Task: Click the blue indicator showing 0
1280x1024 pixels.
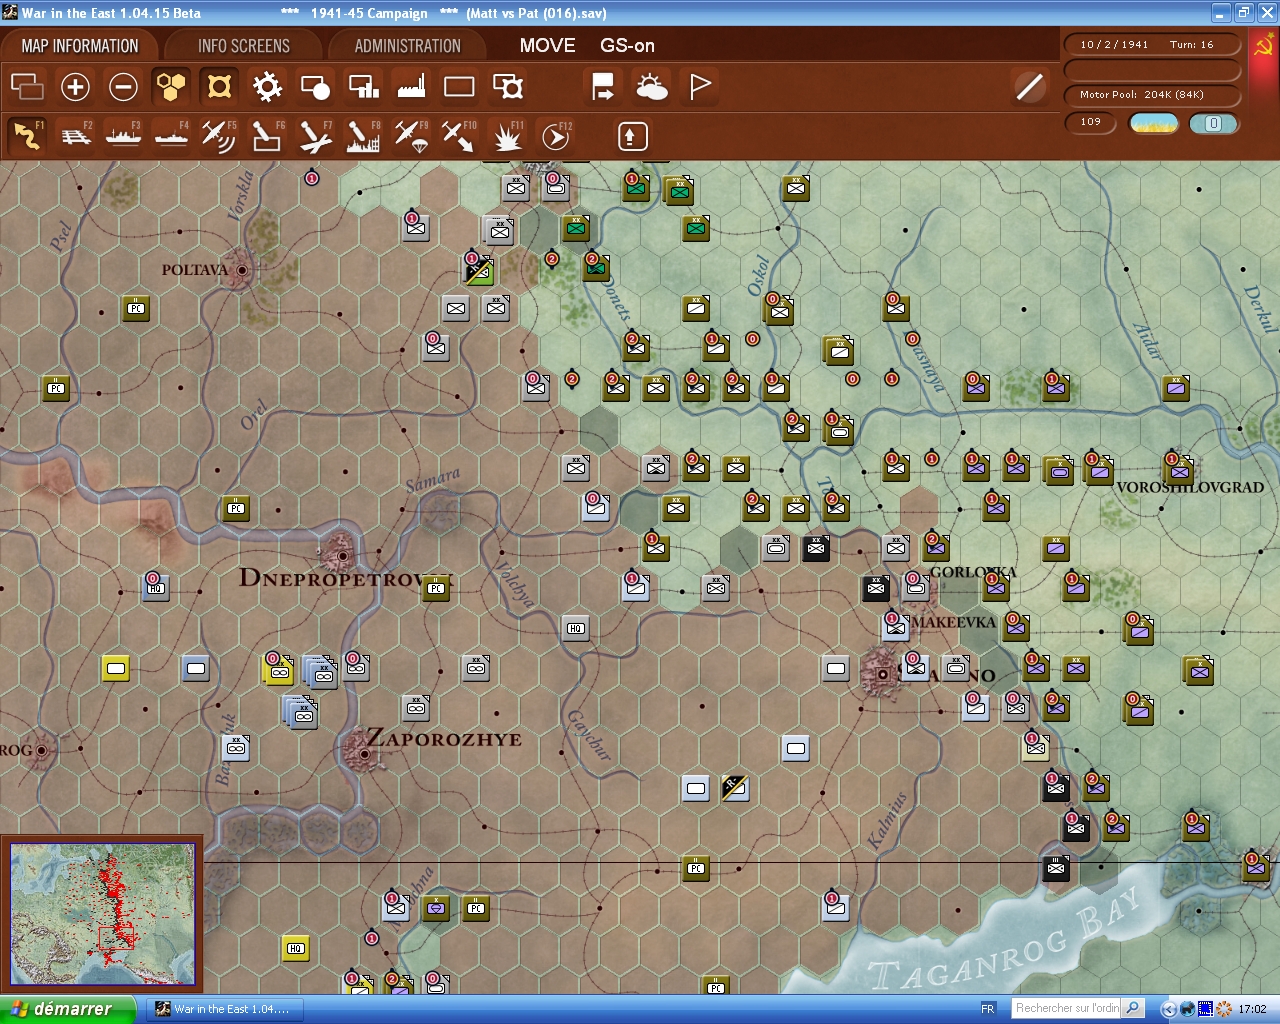Action: coord(1213,123)
